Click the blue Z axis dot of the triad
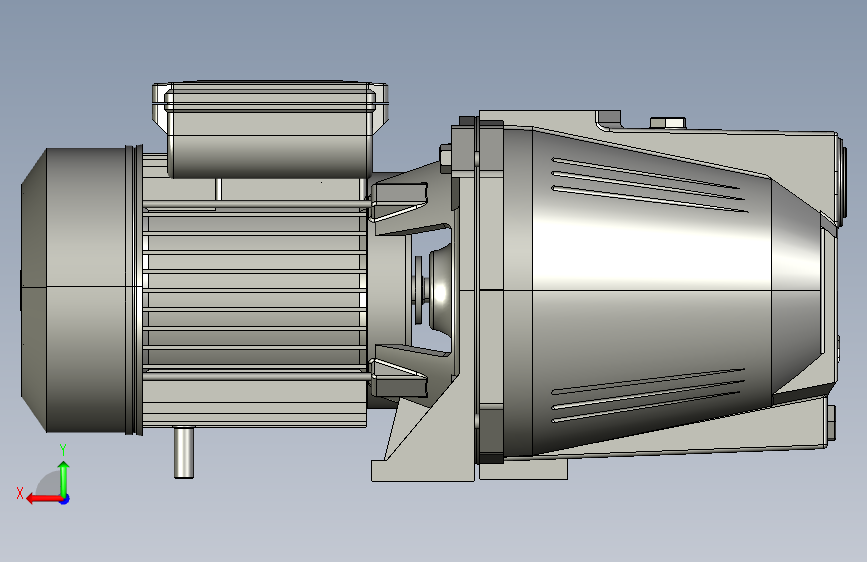Image resolution: width=867 pixels, height=562 pixels. (x=65, y=499)
